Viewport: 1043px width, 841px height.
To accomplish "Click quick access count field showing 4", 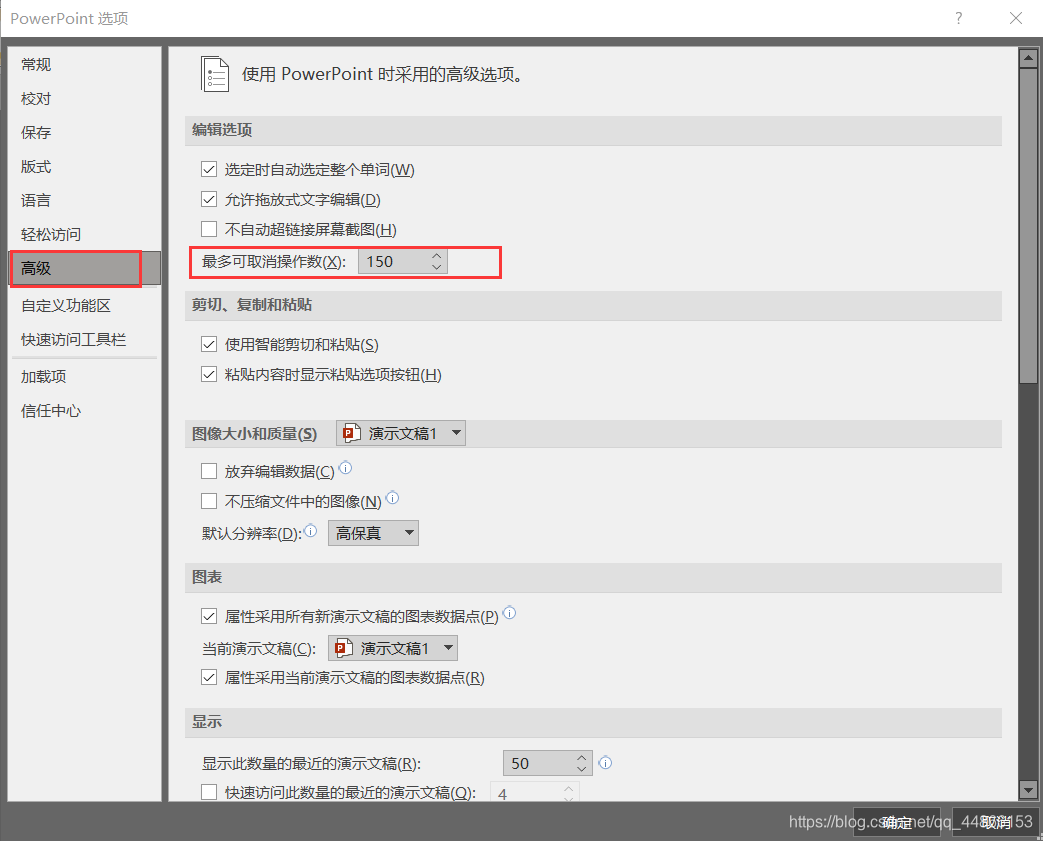I will pyautogui.click(x=525, y=793).
